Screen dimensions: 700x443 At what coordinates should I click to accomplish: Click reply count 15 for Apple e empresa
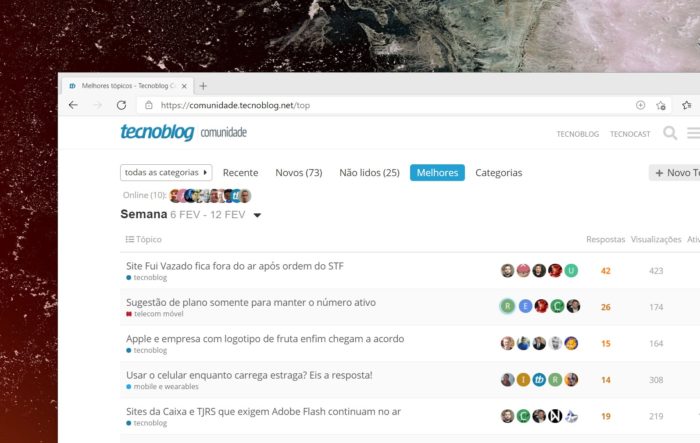[x=605, y=344]
